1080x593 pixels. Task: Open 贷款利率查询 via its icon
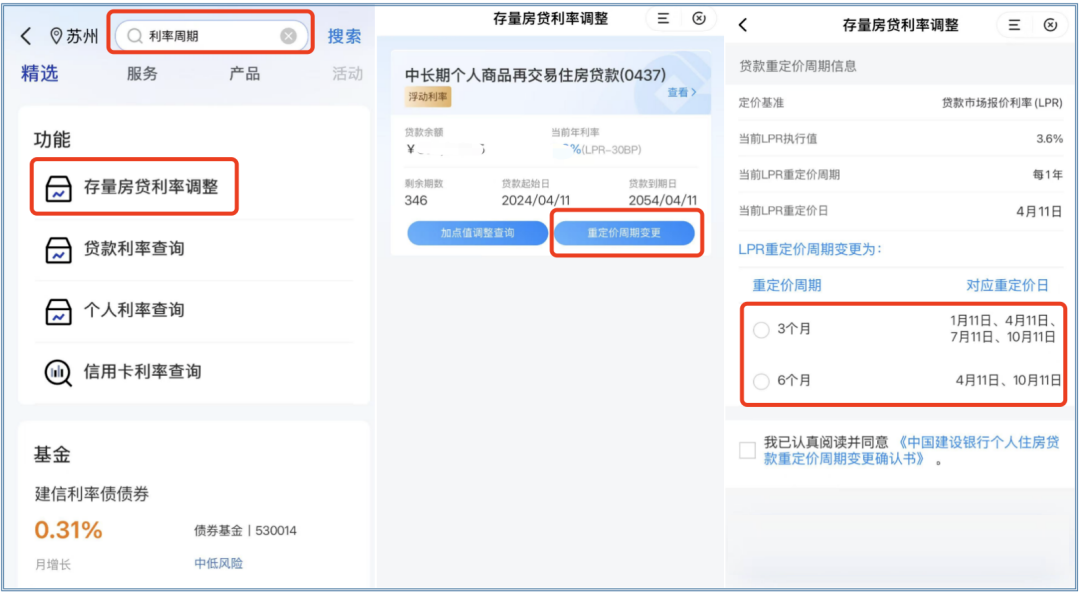pos(59,249)
